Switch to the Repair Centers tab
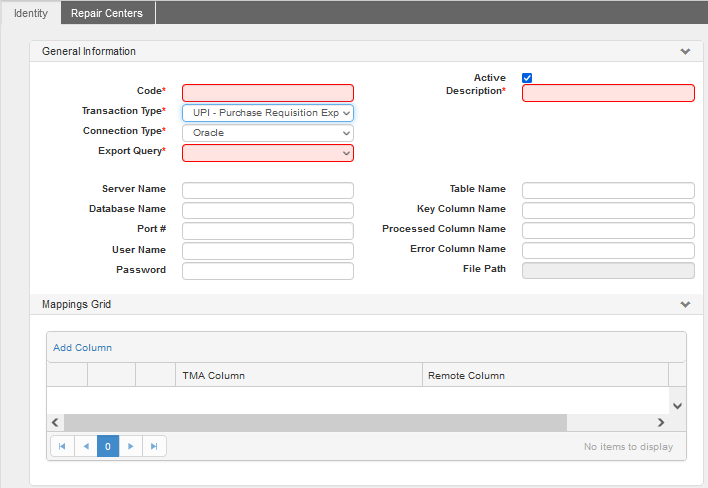The height and width of the screenshot is (488, 708). tap(107, 13)
